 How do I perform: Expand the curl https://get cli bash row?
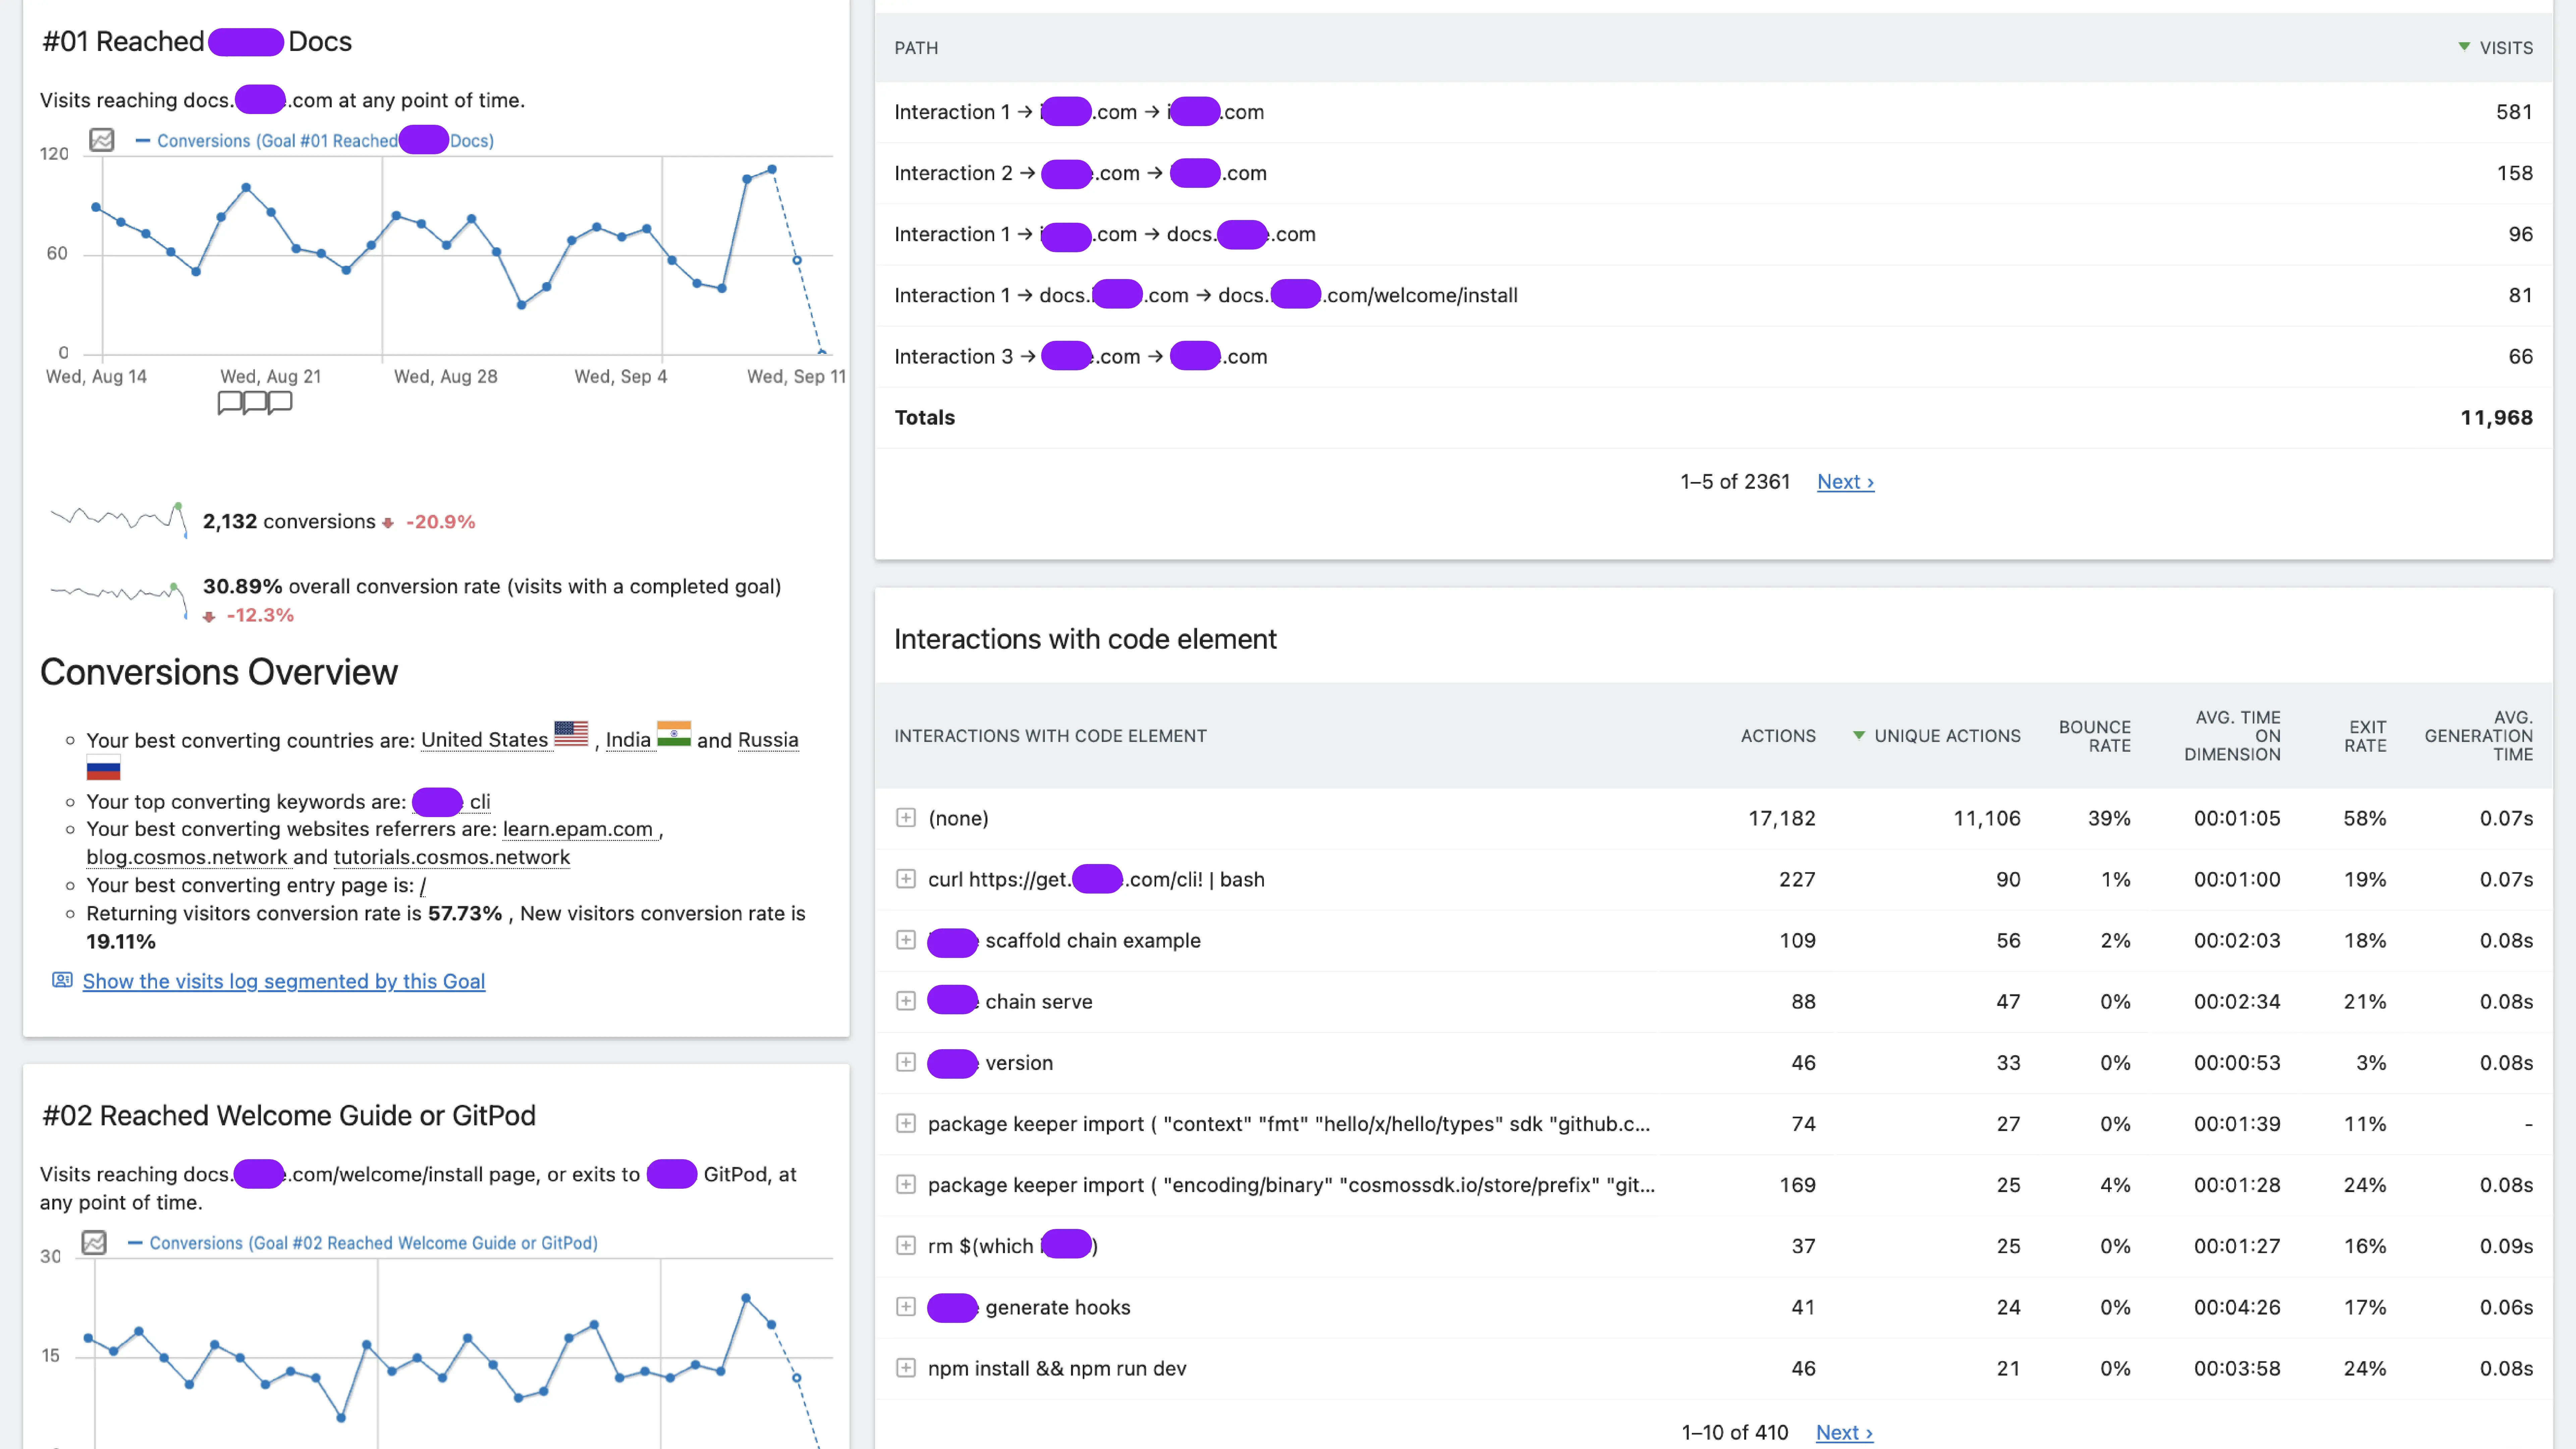[x=906, y=879]
